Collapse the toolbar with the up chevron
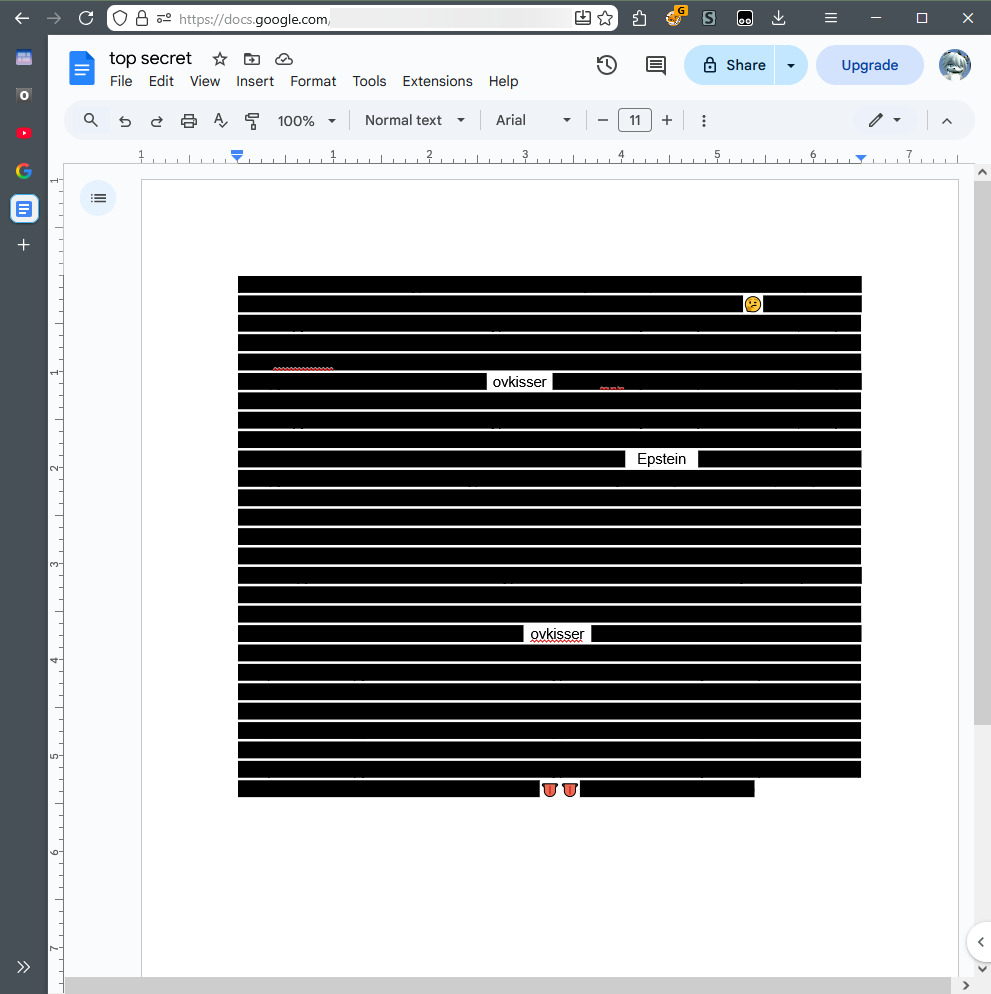 pyautogui.click(x=947, y=121)
